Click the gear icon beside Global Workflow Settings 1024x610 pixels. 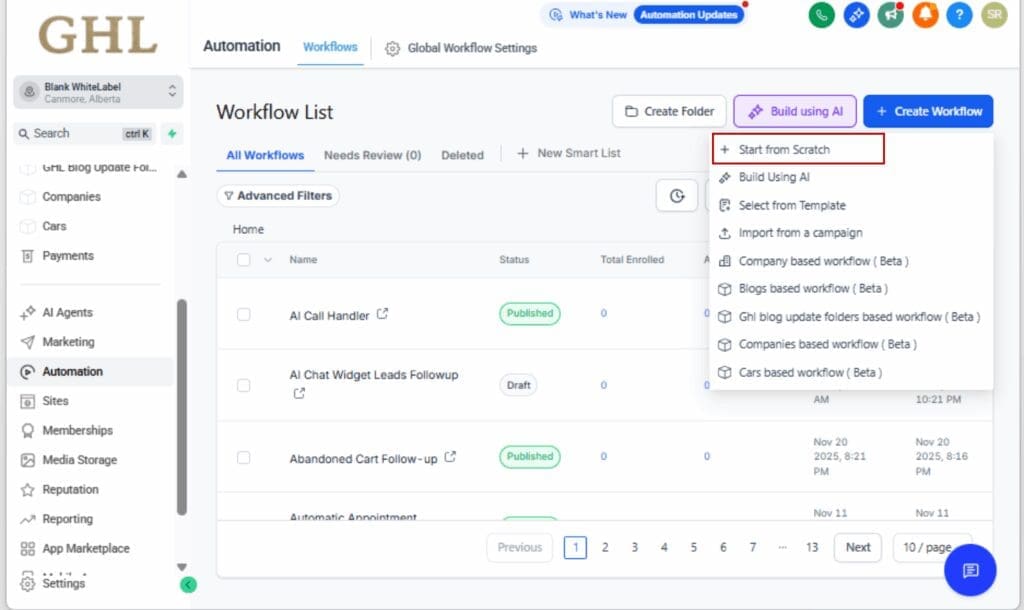pos(392,48)
